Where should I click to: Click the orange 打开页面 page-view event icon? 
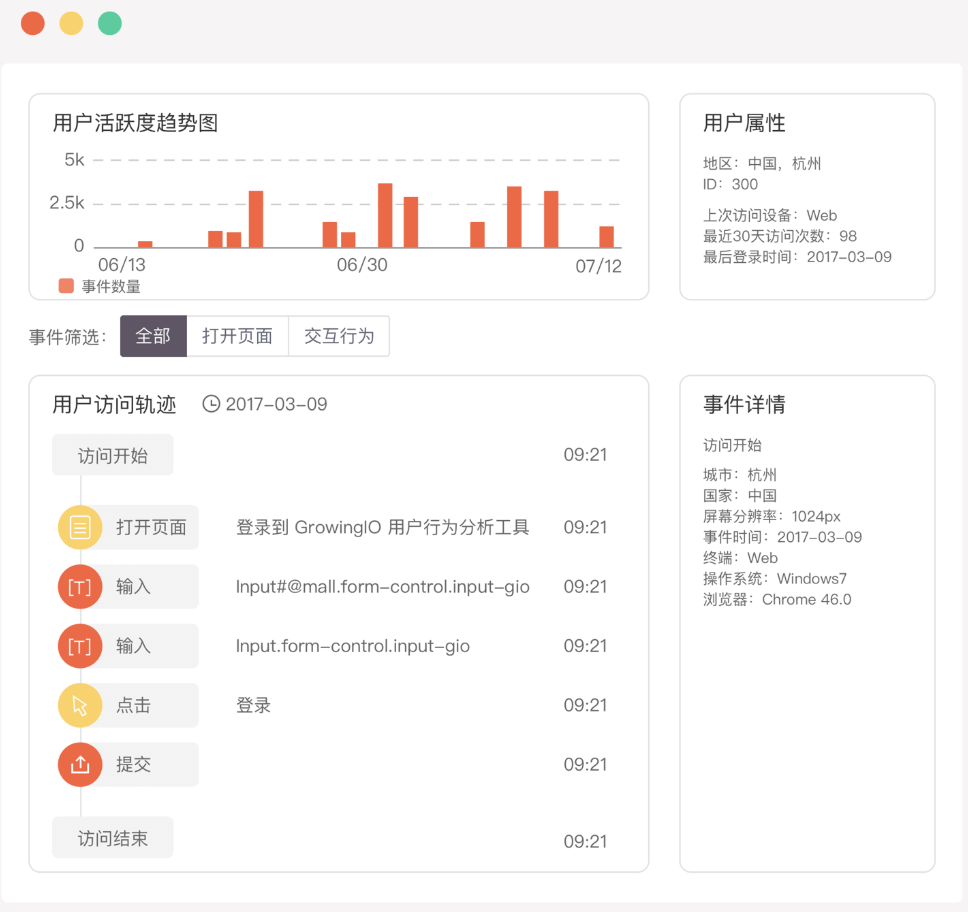click(x=80, y=527)
